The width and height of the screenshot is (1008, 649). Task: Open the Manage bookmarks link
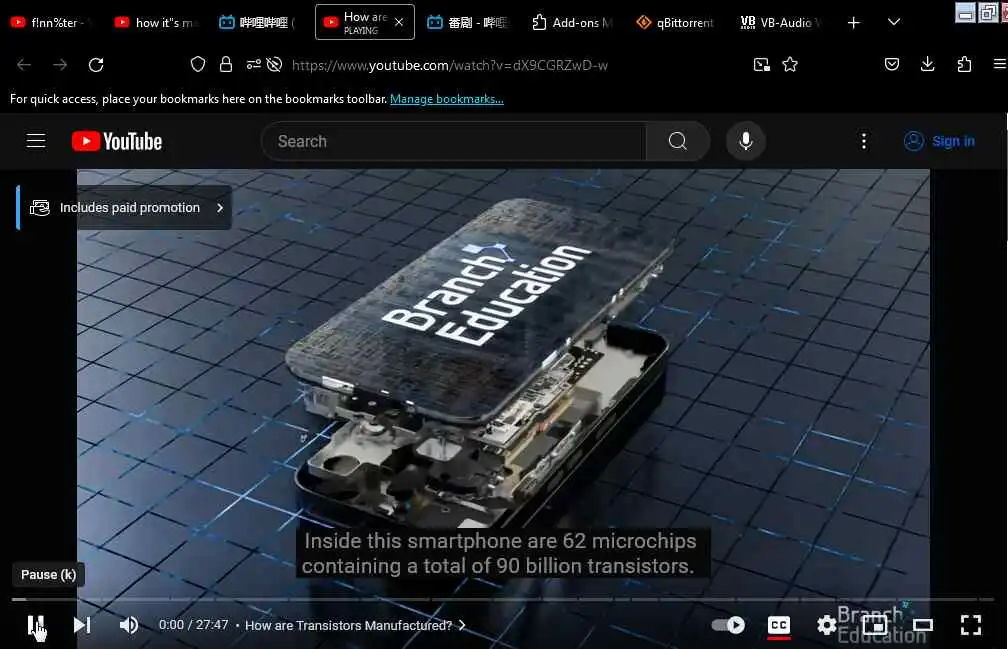[x=447, y=99]
